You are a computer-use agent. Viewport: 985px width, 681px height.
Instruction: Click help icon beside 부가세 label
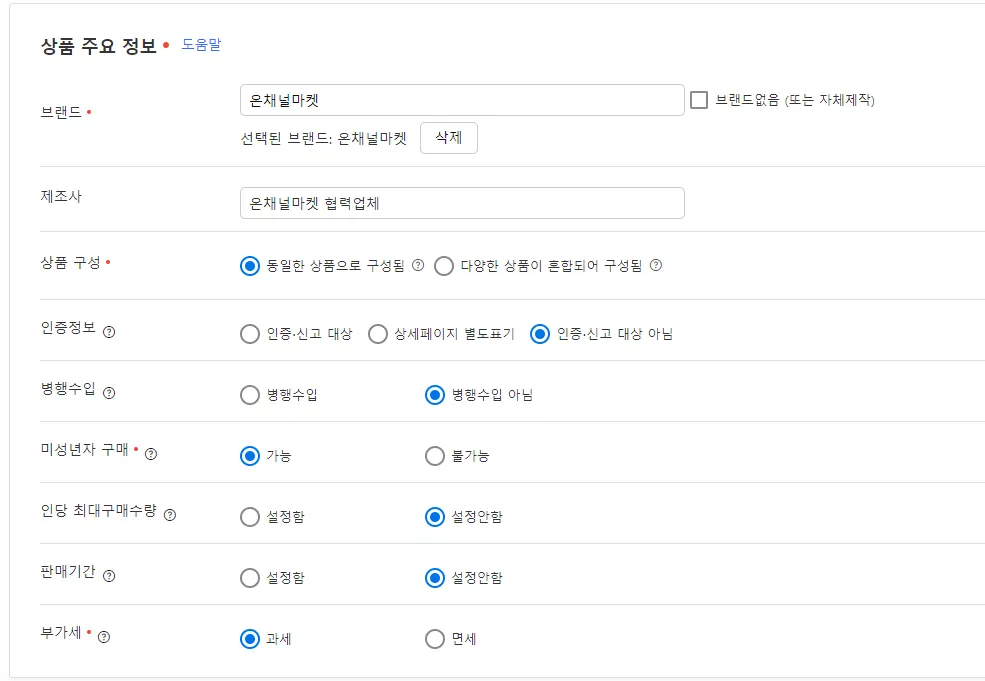tap(104, 637)
